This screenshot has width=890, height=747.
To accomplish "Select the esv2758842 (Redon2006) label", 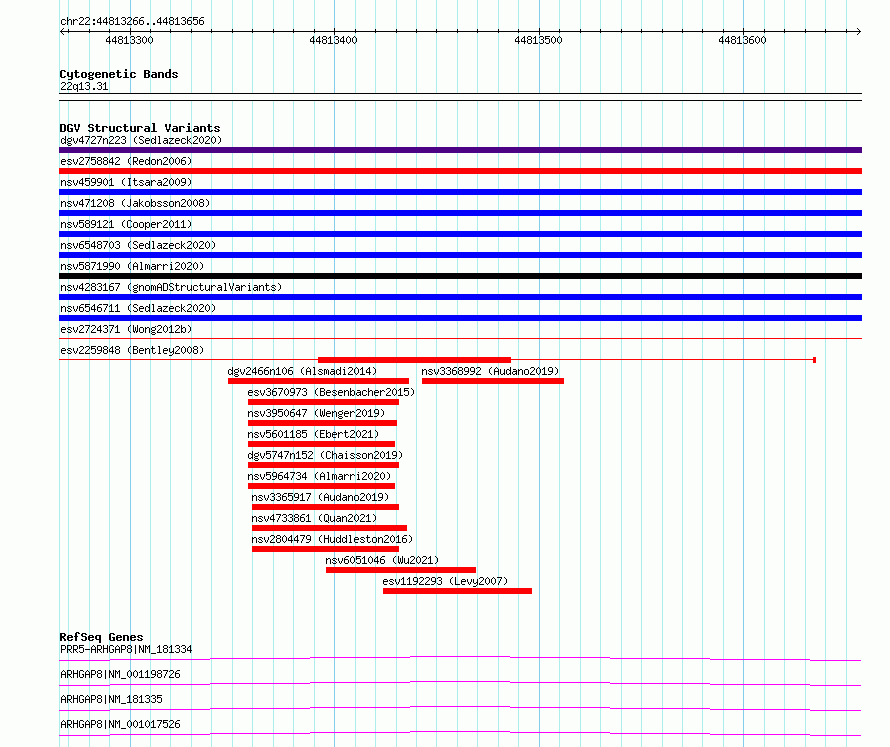I will (126, 161).
